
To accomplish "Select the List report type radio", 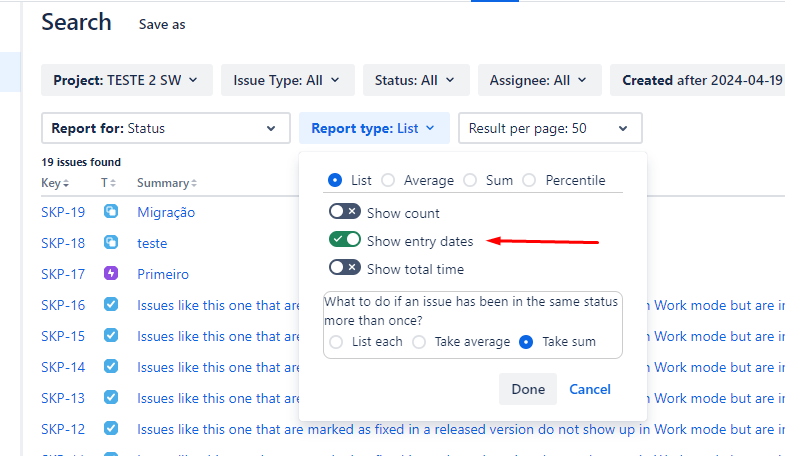I will 335,180.
